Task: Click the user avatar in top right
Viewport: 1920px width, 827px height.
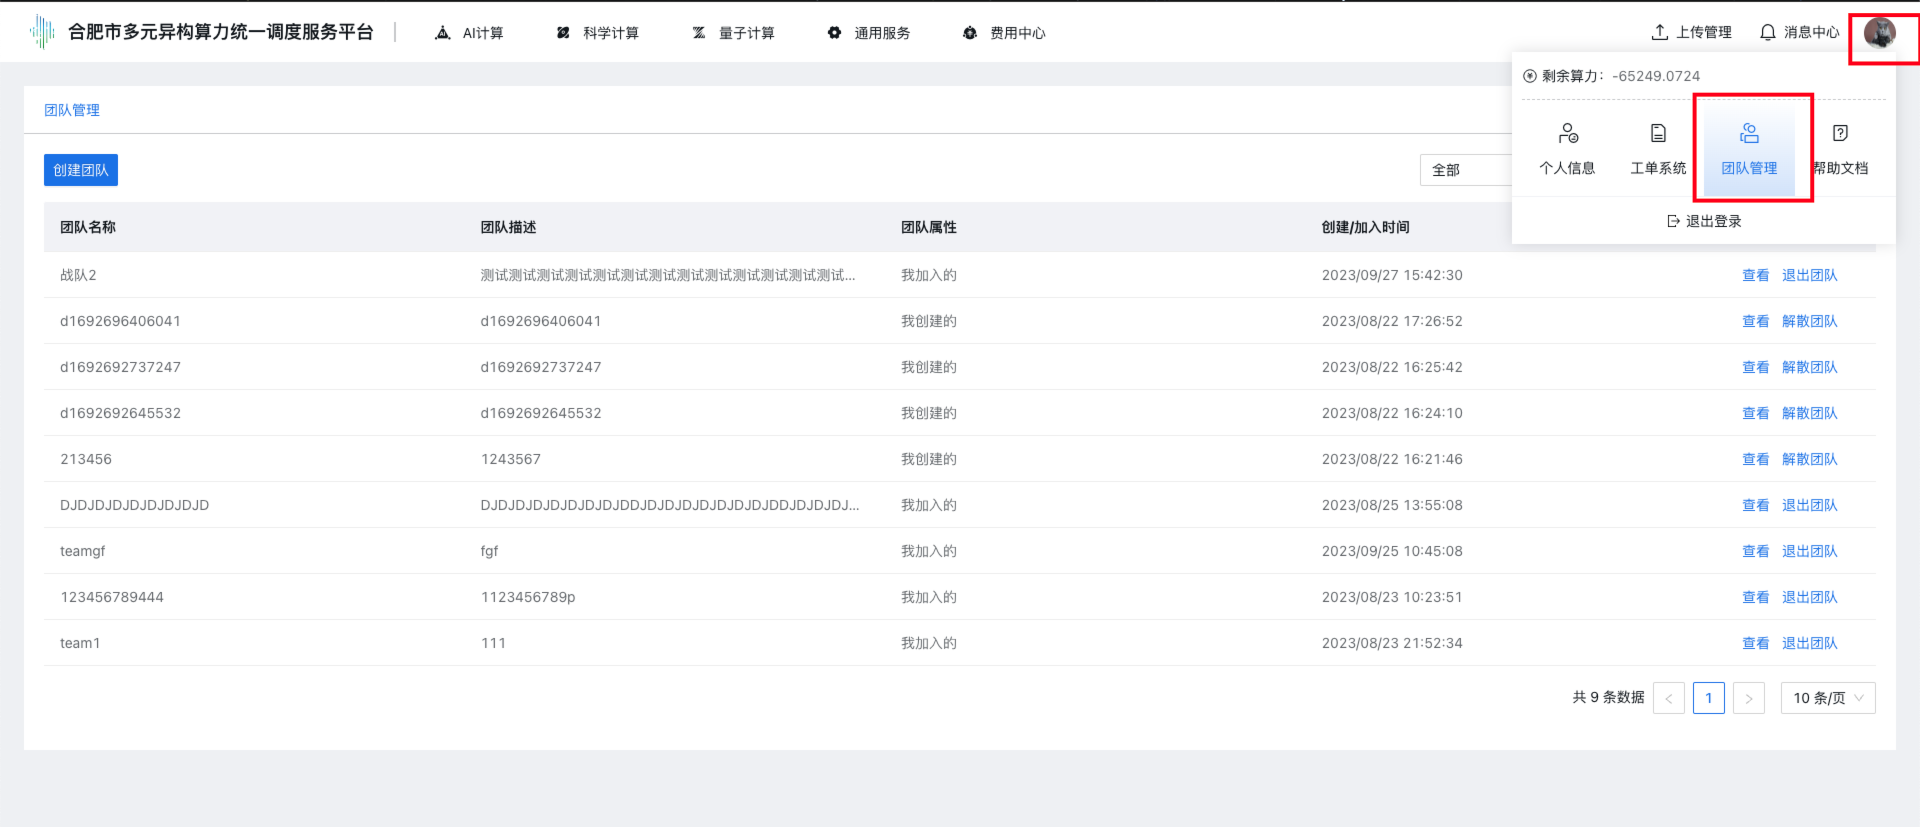Action: click(x=1879, y=33)
